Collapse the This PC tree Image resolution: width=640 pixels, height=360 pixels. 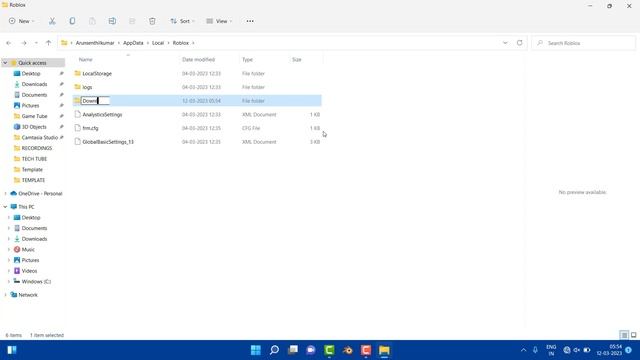coord(5,207)
